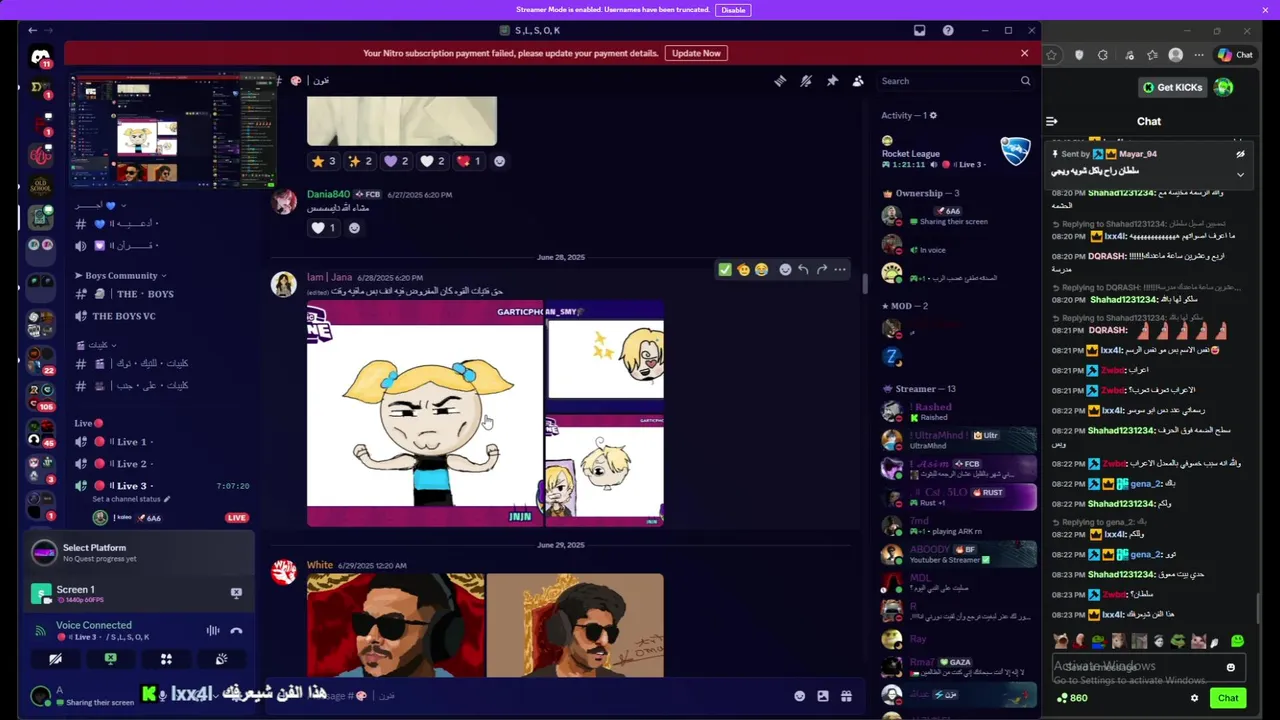Screen dimensions: 1280x720
Task: Click the Discord search field
Action: pos(955,81)
